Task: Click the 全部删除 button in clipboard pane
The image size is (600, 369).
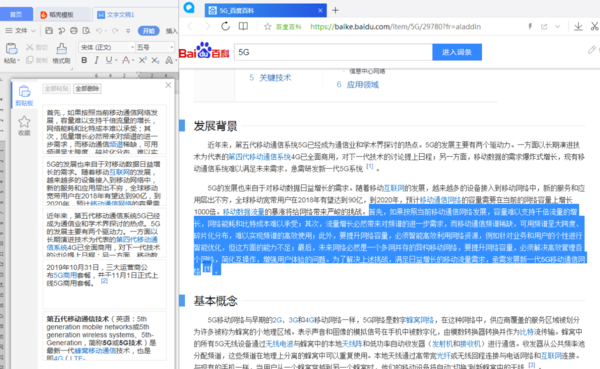Action: pos(87,89)
